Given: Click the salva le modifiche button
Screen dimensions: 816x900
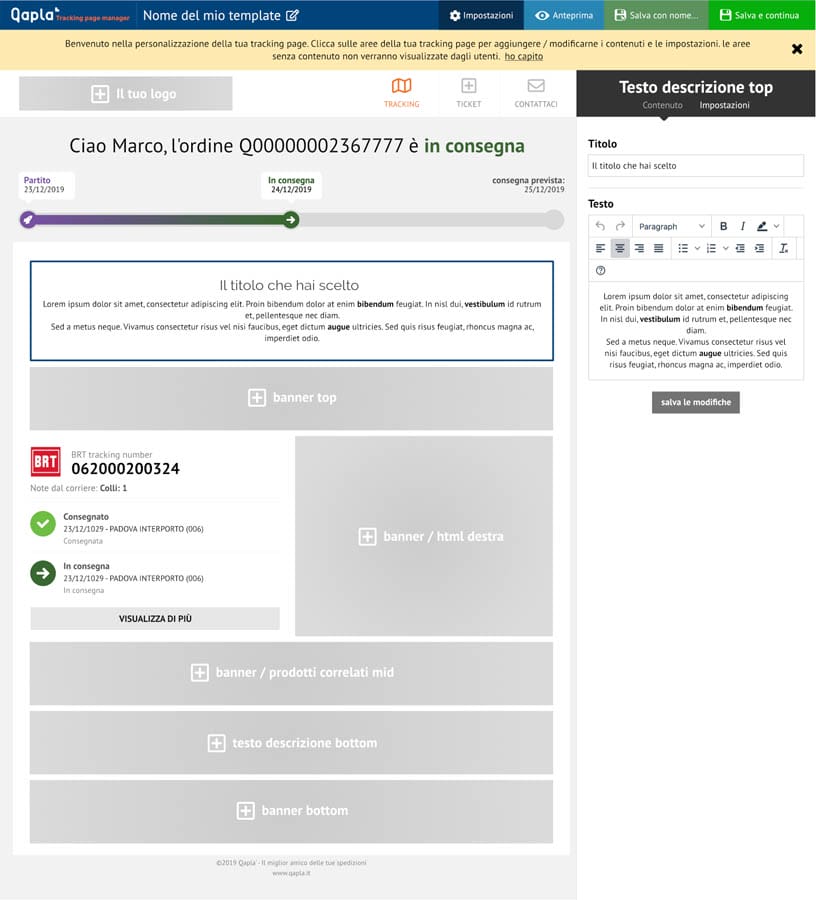Looking at the screenshot, I should click(695, 402).
